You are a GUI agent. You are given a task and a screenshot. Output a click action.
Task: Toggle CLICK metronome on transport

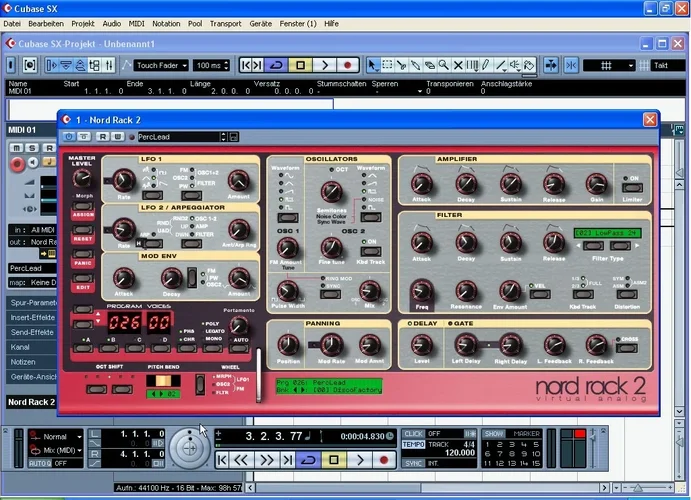(x=413, y=433)
